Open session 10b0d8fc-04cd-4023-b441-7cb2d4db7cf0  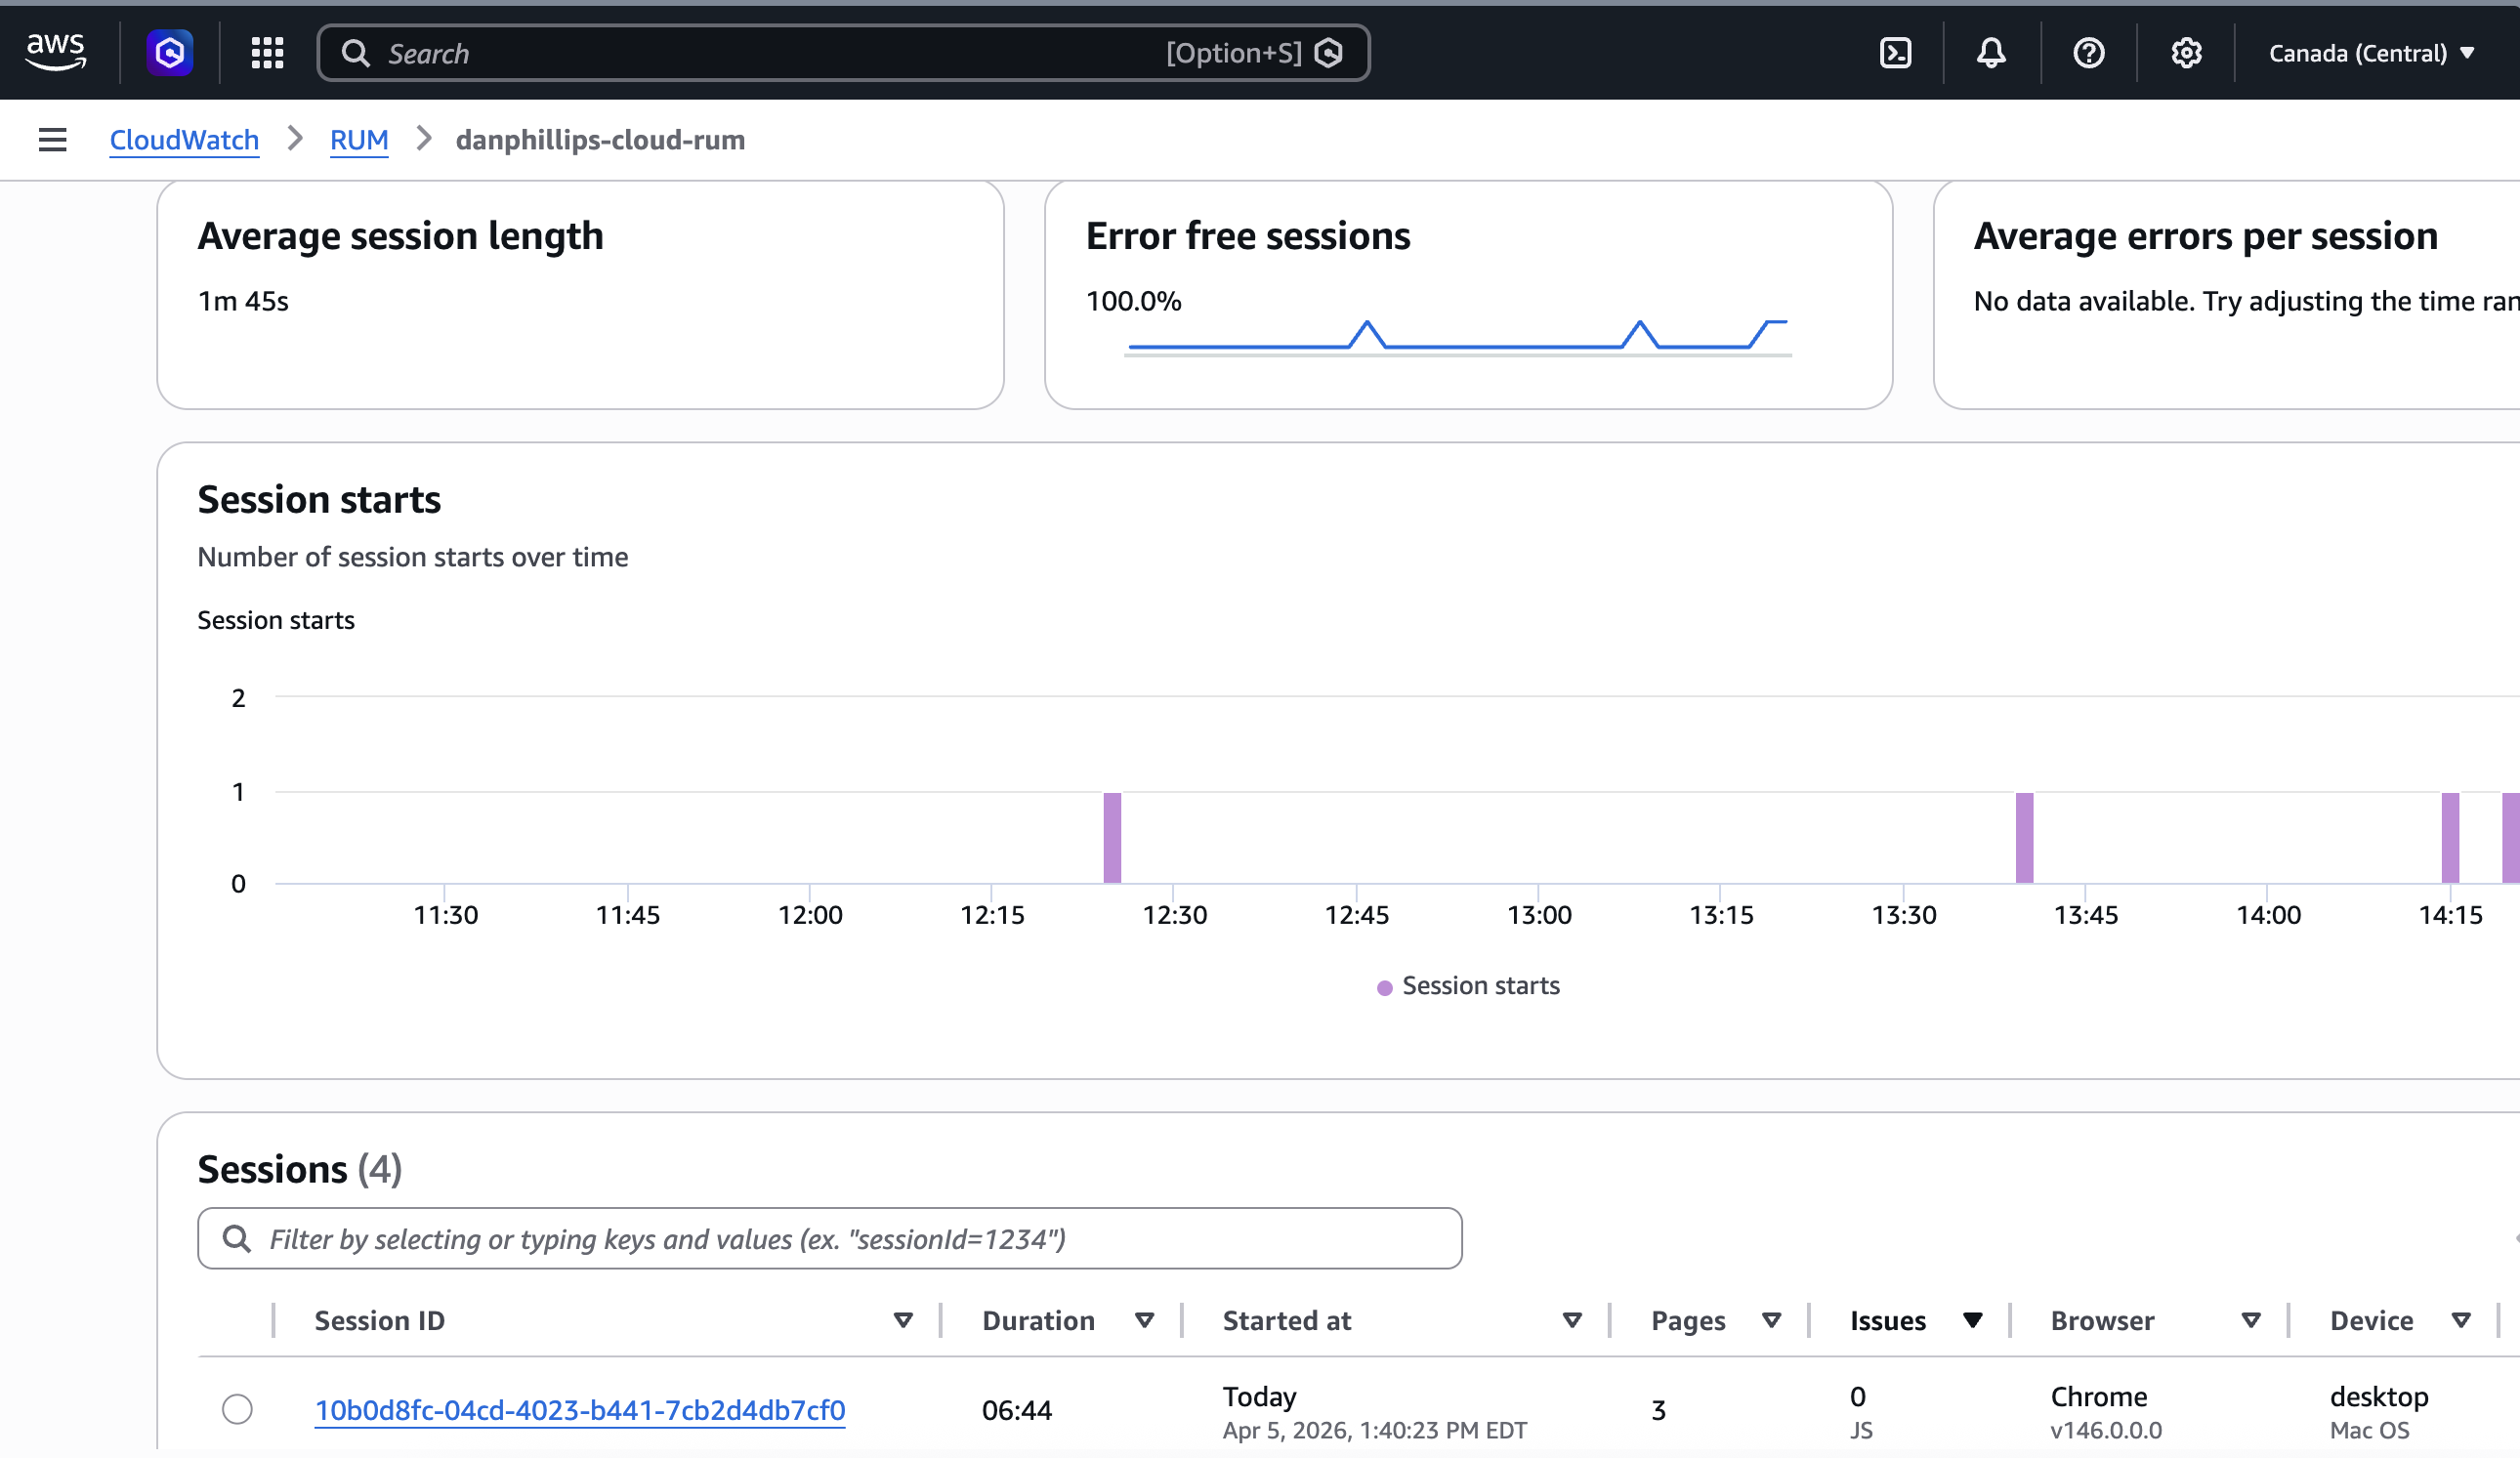pyautogui.click(x=580, y=1410)
